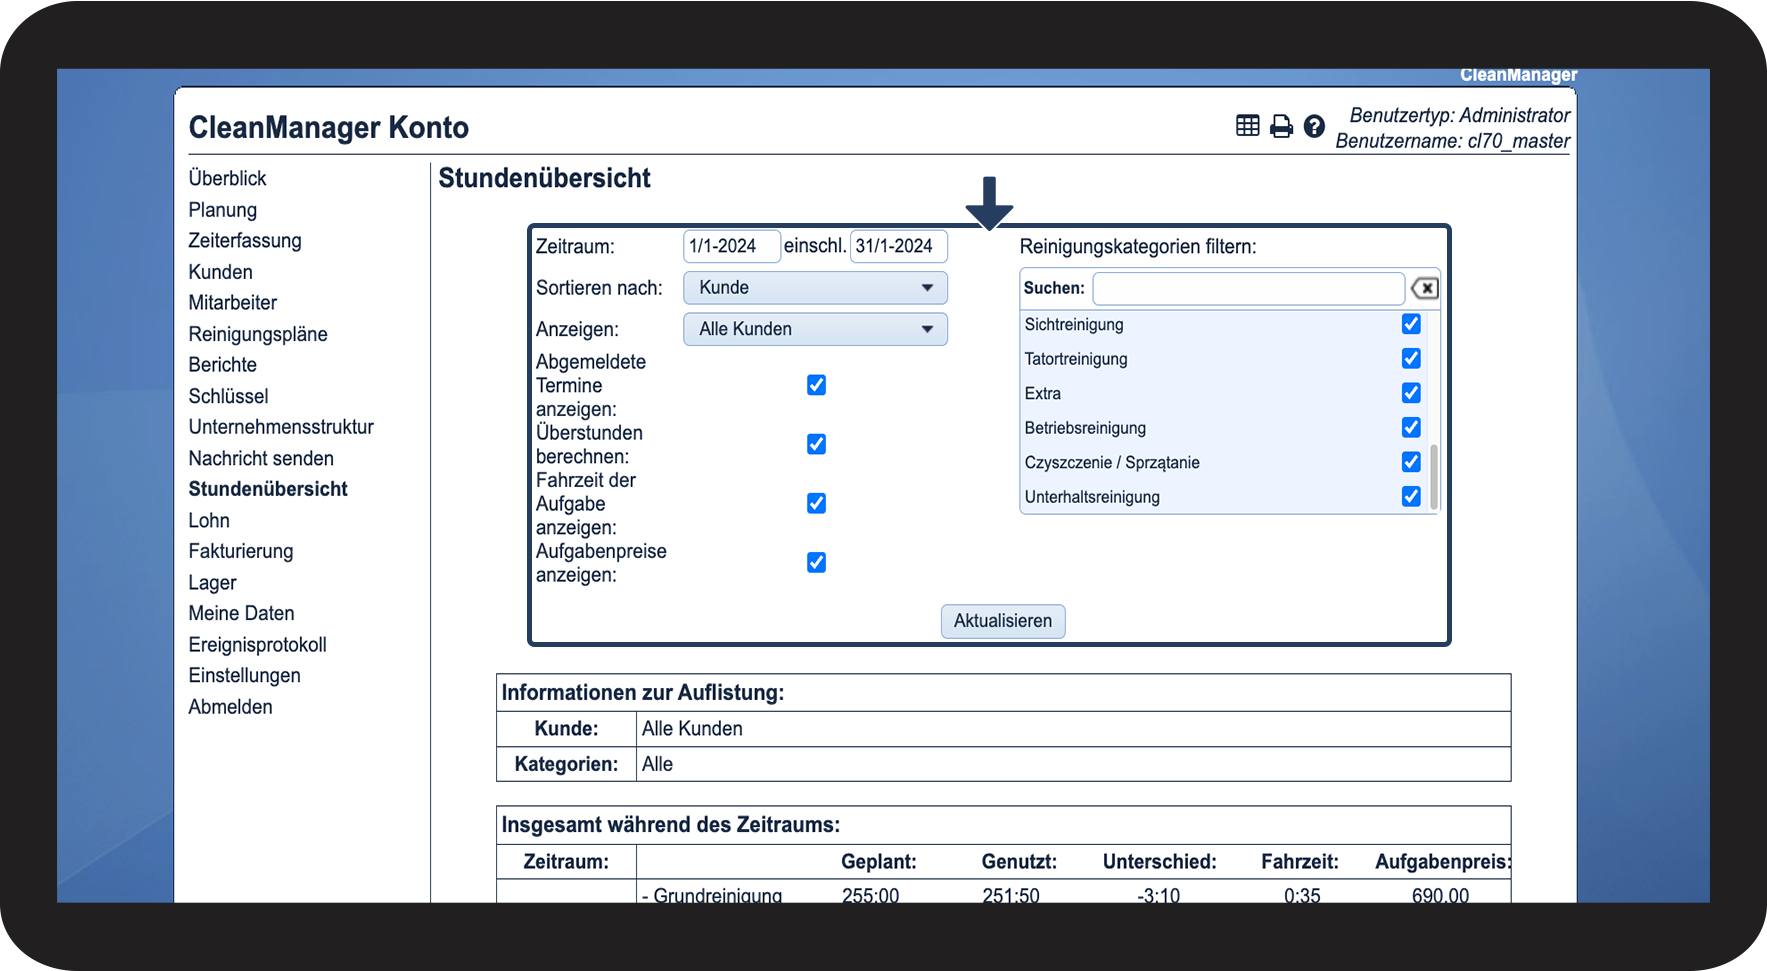Toggle Fahrzeit der Aufgabe anzeigen checkbox
1767x971 pixels.
[x=816, y=503]
